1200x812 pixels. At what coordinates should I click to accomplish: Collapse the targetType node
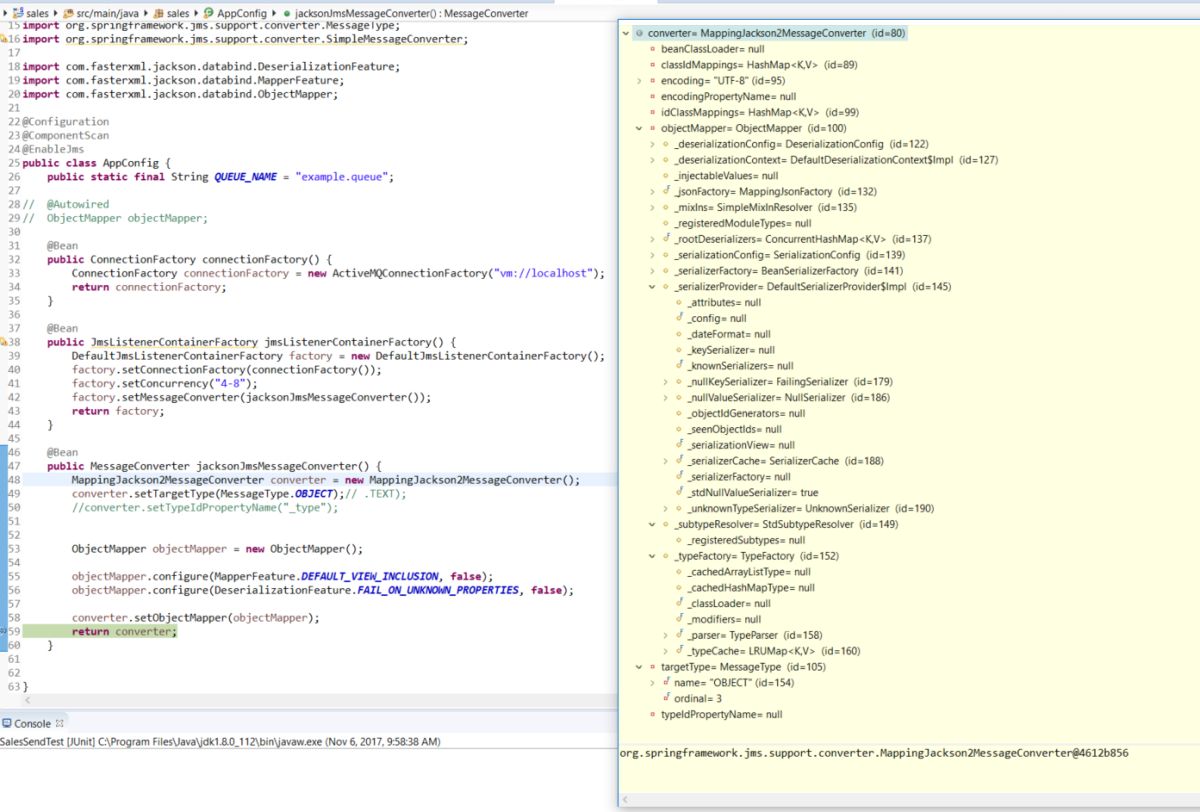[639, 667]
